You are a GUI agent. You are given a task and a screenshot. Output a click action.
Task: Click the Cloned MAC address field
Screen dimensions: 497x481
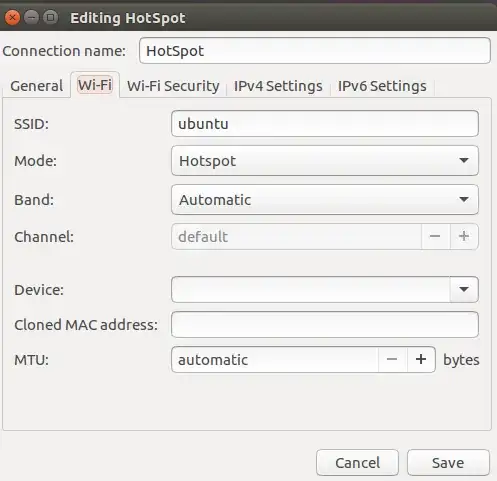pyautogui.click(x=325, y=325)
